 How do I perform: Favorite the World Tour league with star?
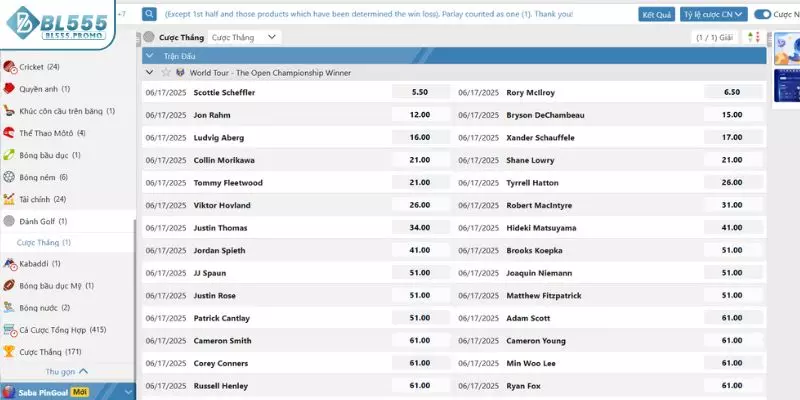coord(165,73)
